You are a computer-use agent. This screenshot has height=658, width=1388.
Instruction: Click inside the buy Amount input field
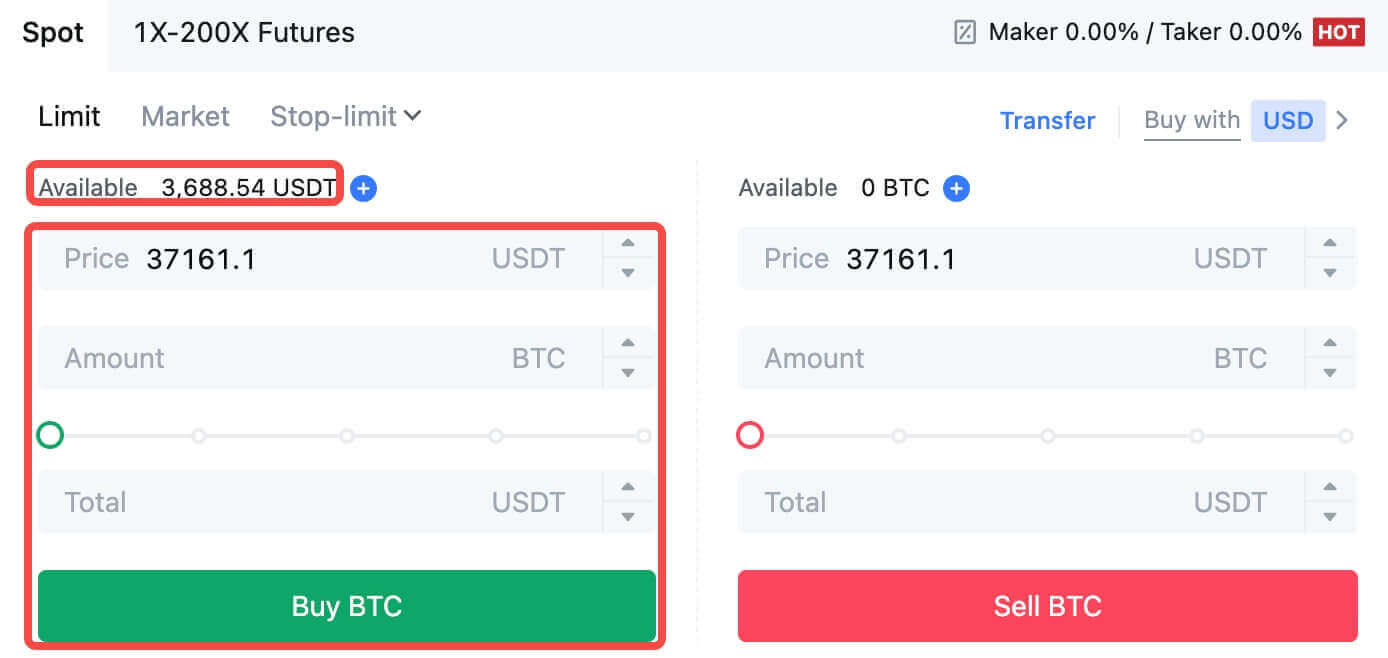point(300,357)
